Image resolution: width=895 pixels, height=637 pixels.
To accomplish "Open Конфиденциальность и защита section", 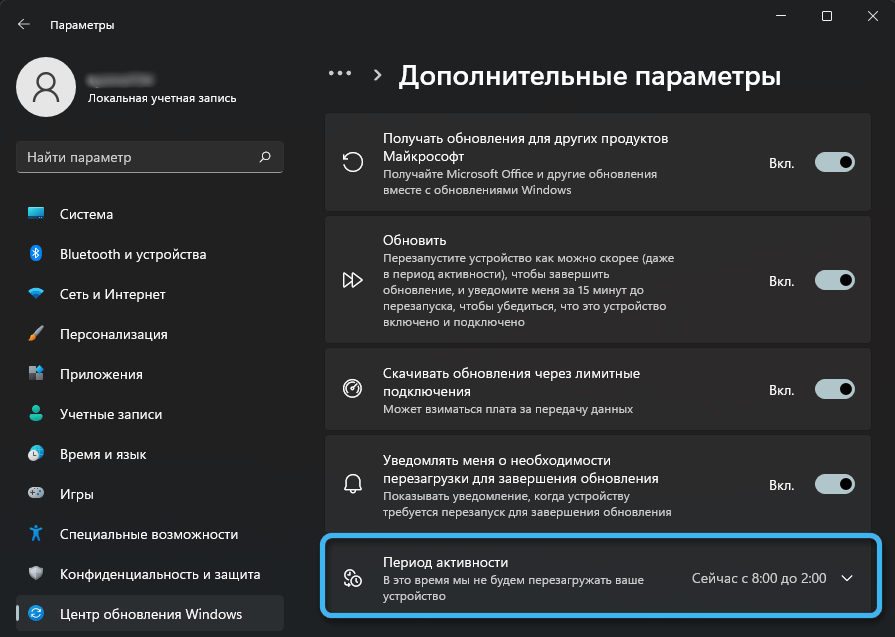I will (159, 574).
